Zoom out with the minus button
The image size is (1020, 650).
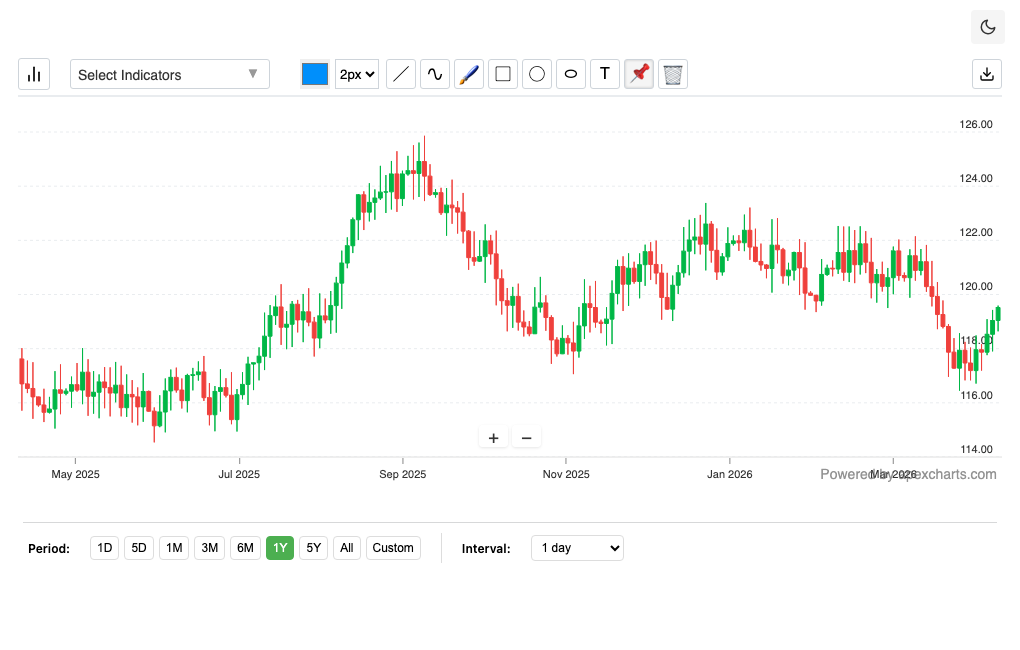[526, 437]
